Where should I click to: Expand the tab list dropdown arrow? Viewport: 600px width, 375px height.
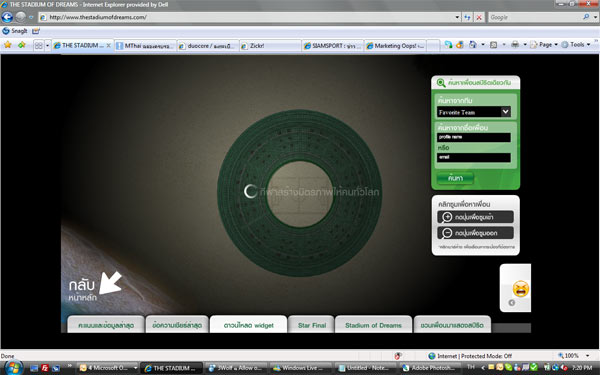[47, 46]
